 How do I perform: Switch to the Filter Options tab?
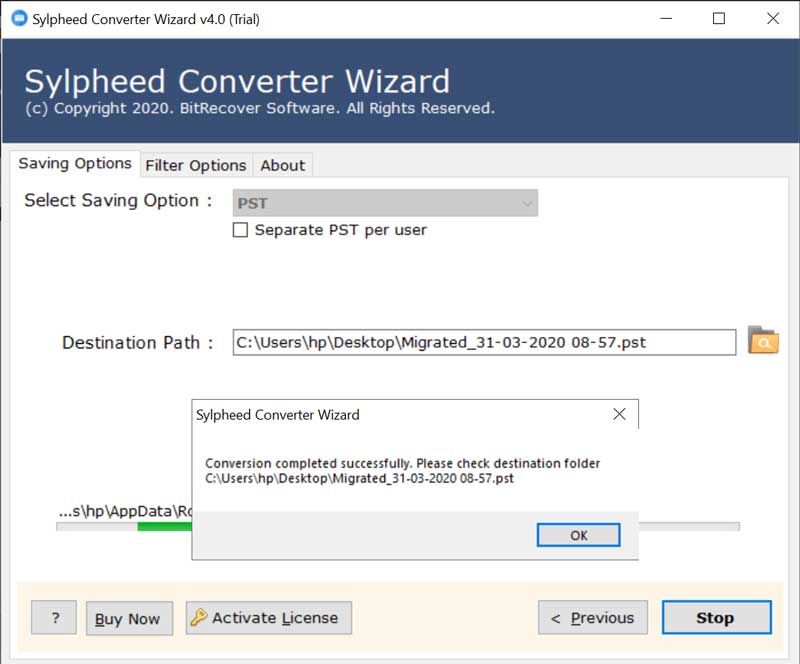click(196, 165)
